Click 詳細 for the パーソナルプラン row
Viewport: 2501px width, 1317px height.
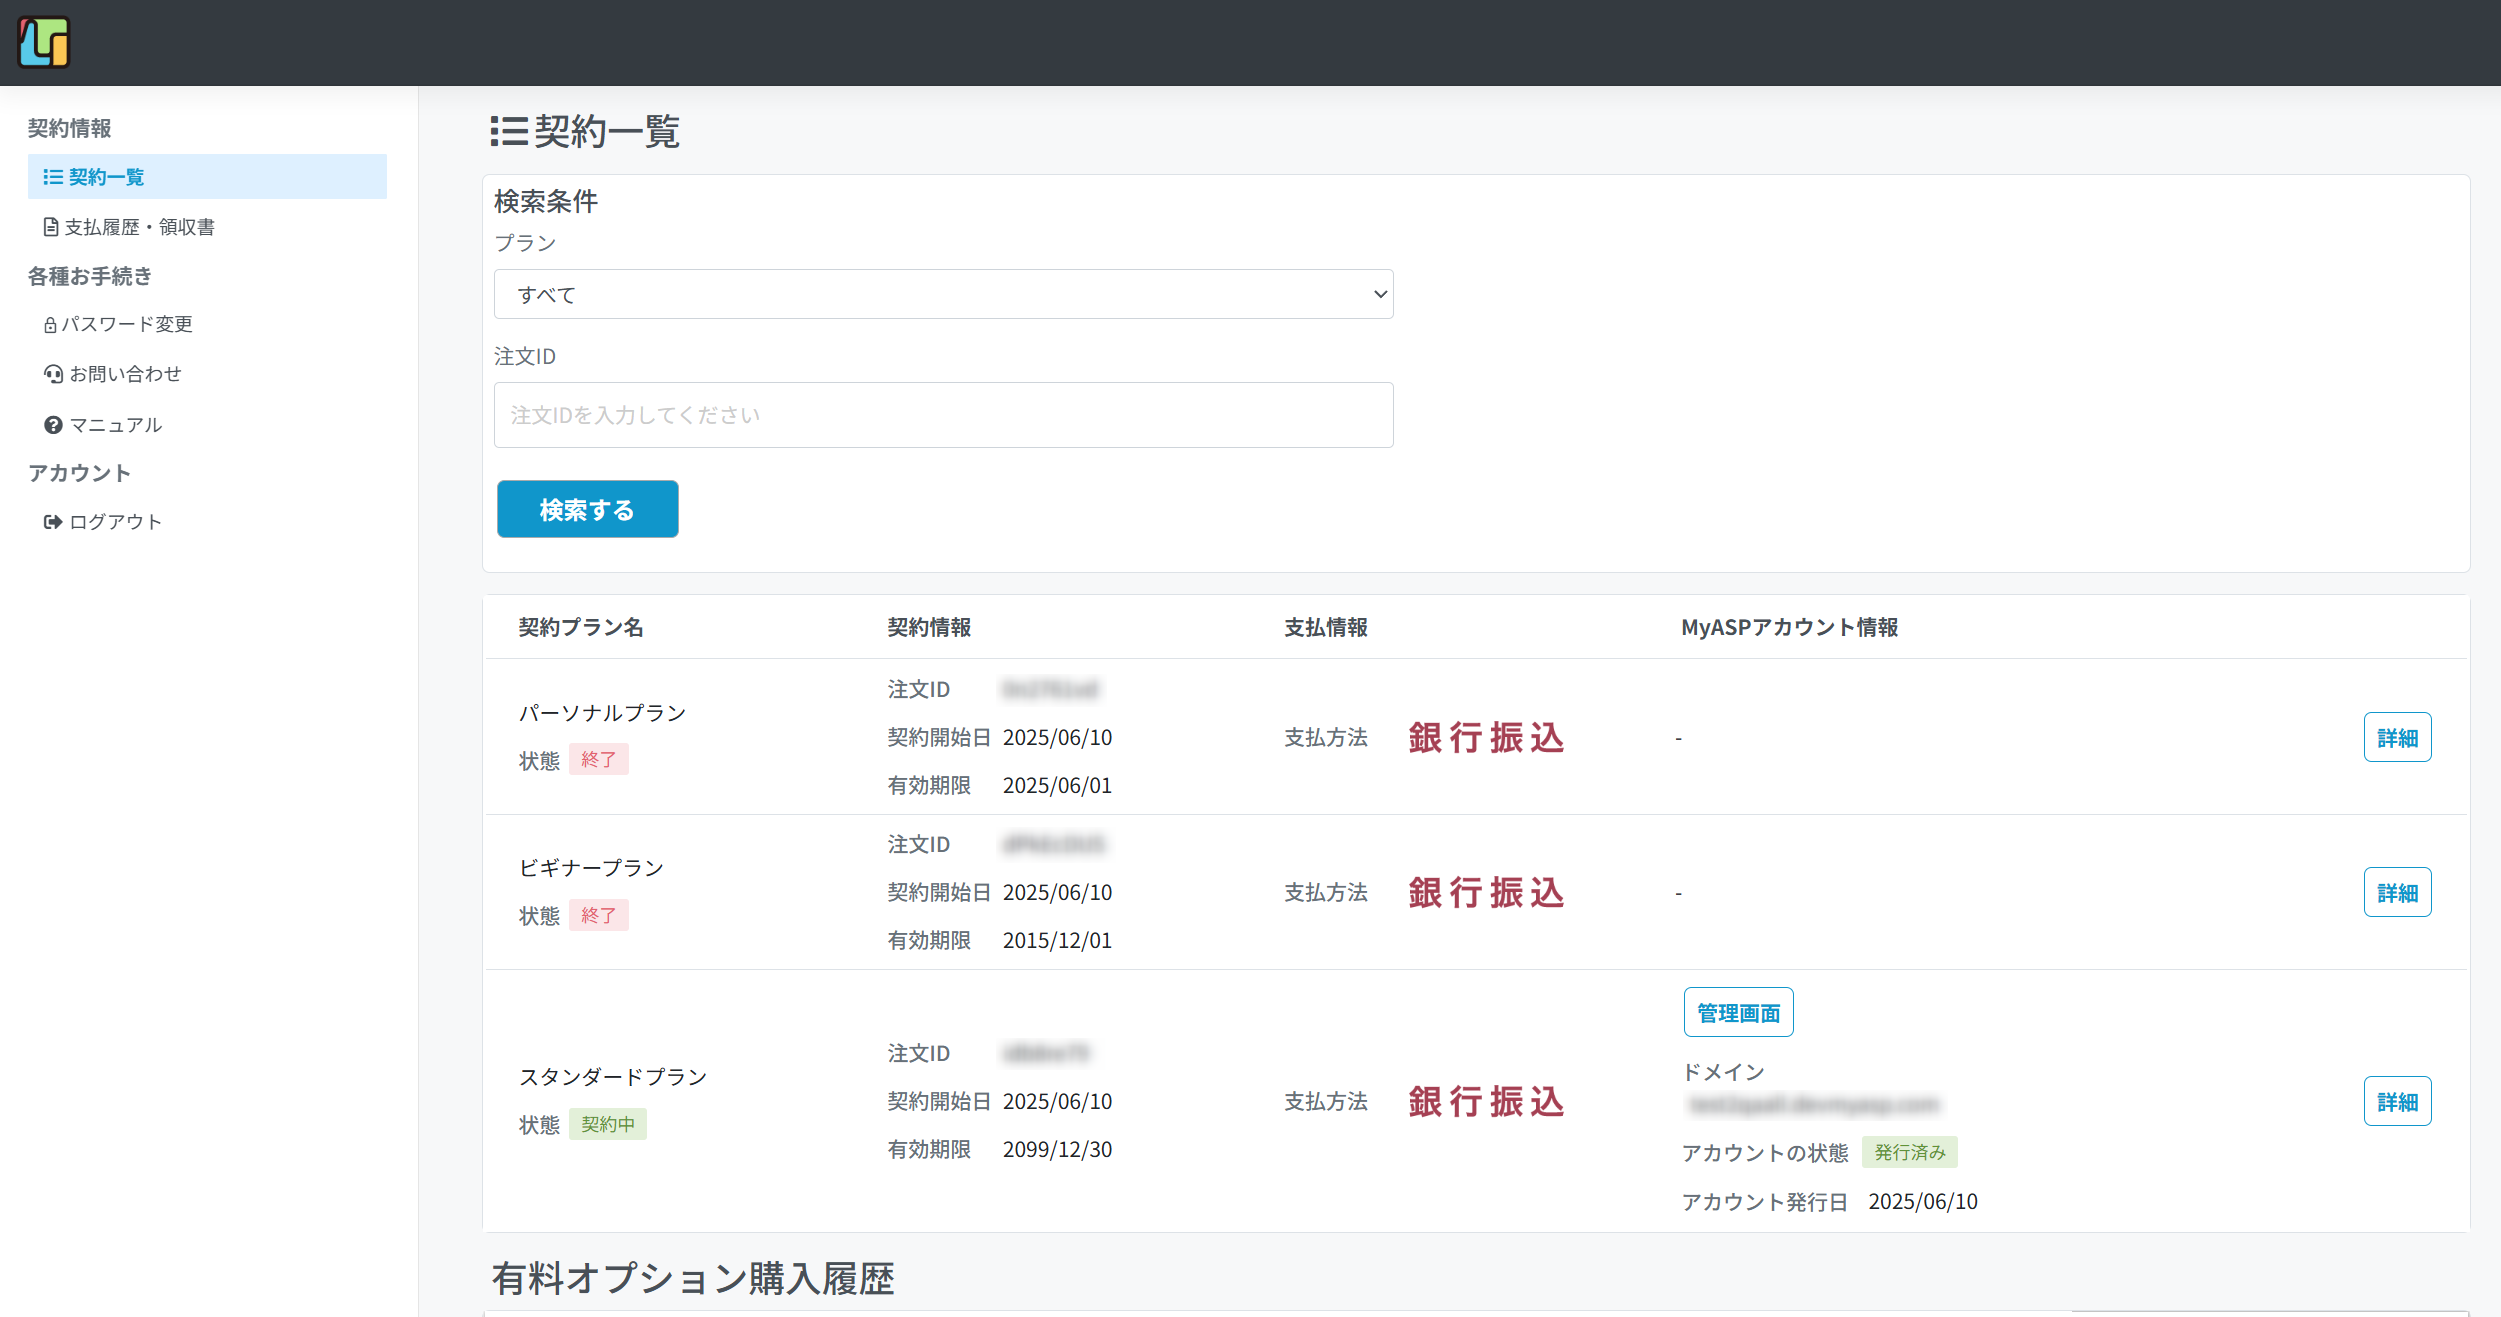tap(2397, 738)
